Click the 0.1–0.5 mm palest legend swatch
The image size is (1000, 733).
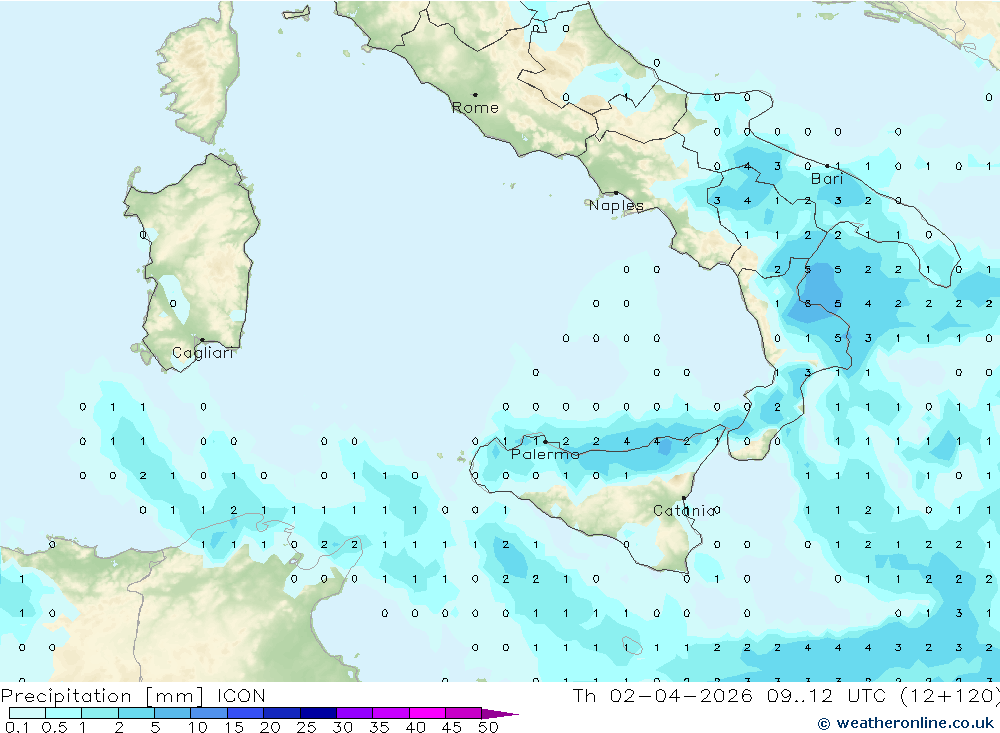(x=27, y=713)
